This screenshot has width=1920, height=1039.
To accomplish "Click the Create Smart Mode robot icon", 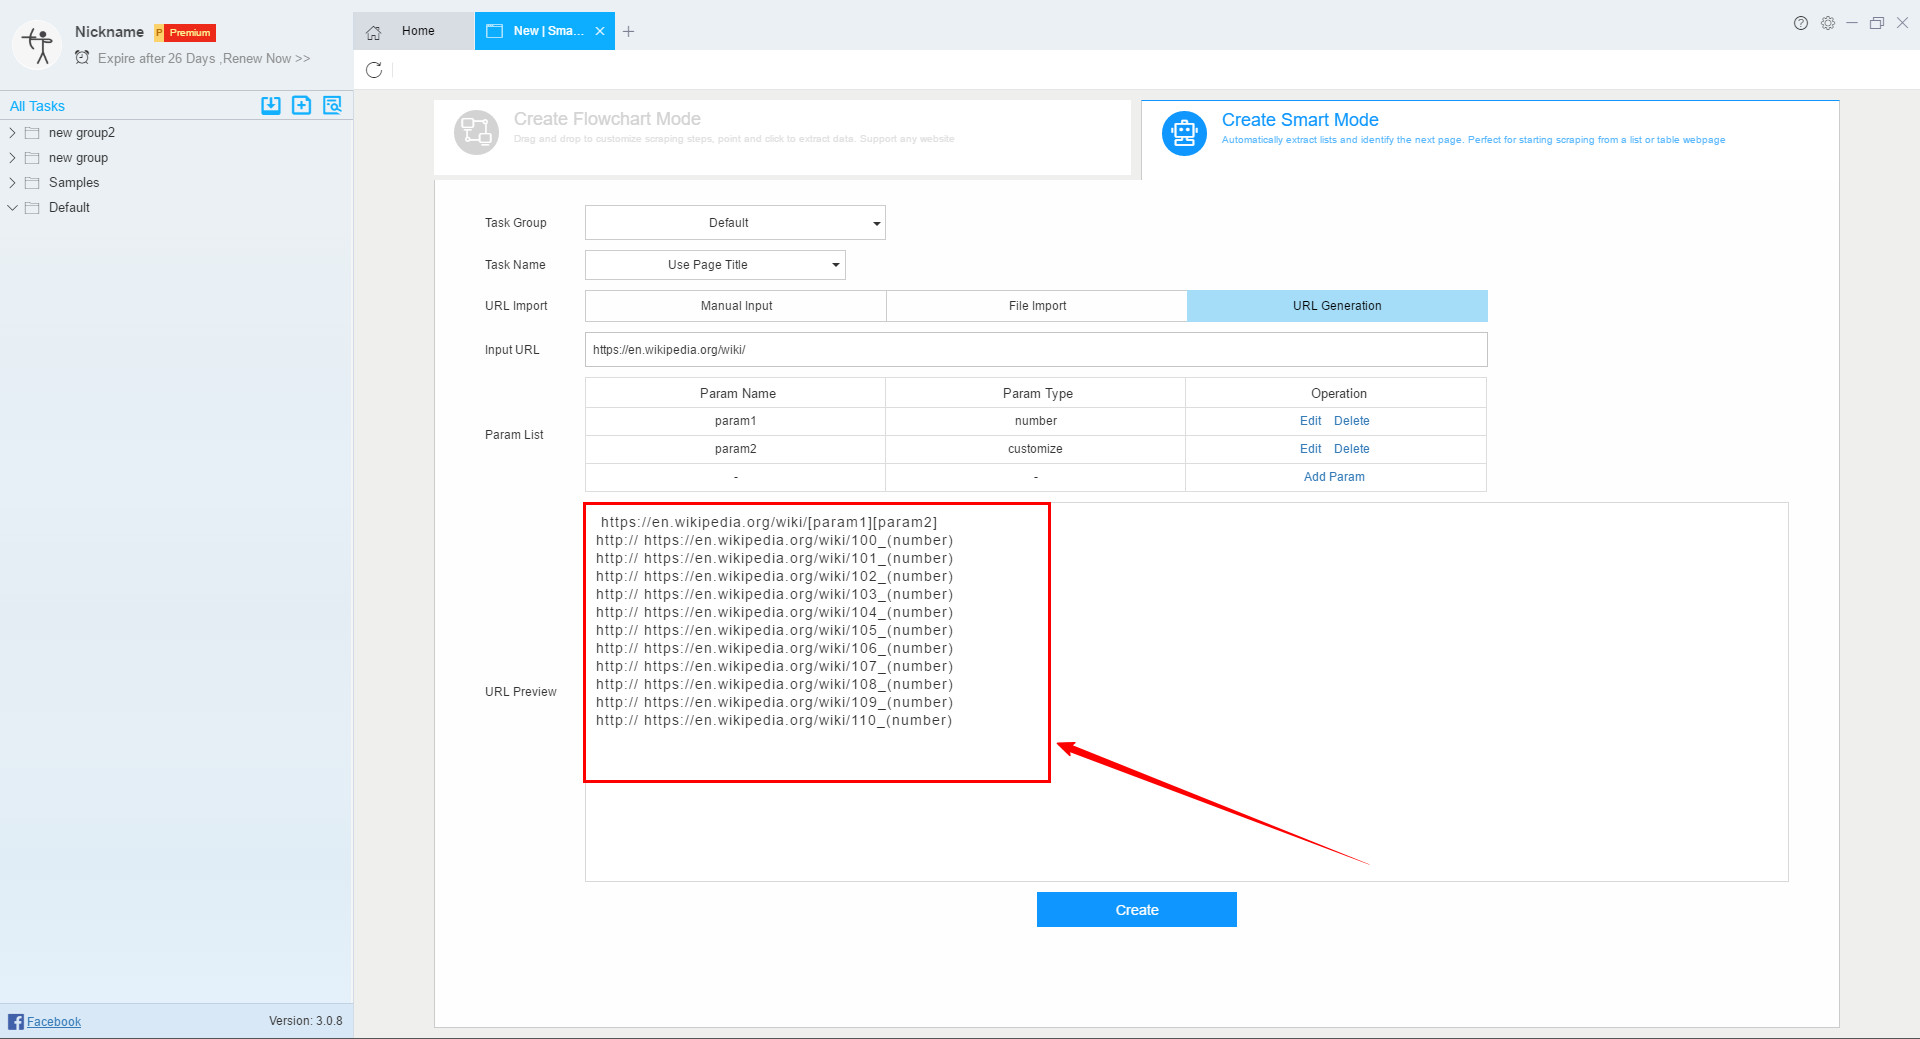I will click(1184, 133).
